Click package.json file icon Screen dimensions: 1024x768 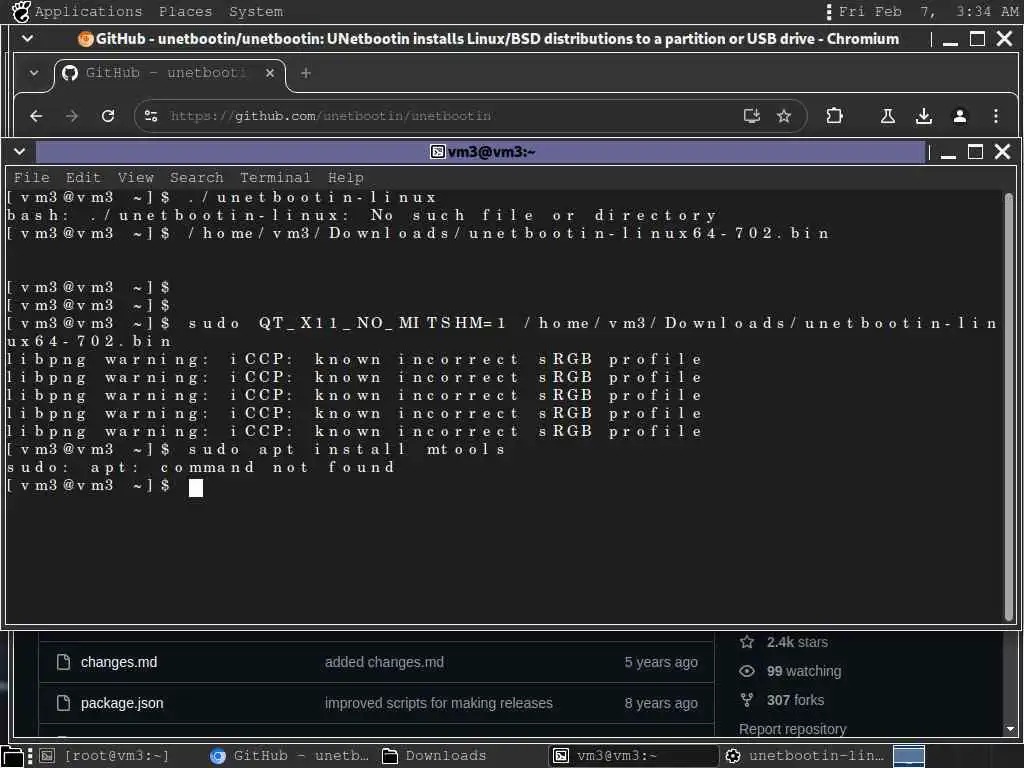[x=63, y=703]
